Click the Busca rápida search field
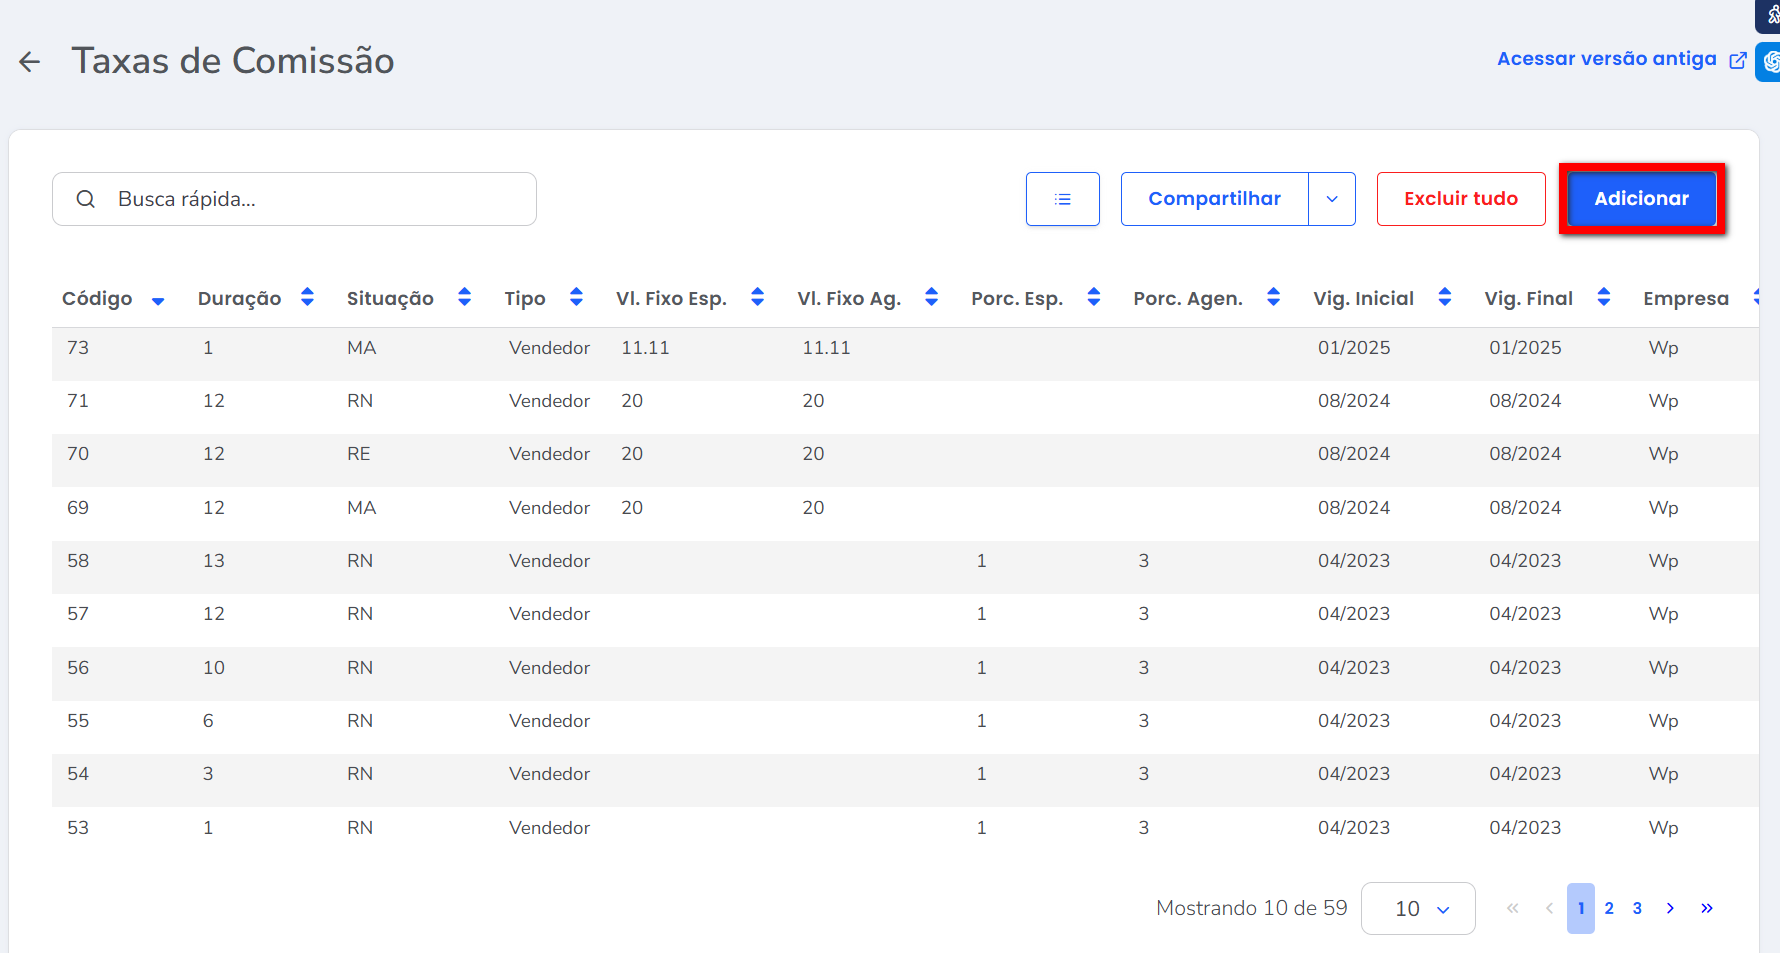The width and height of the screenshot is (1780, 953). coord(310,199)
